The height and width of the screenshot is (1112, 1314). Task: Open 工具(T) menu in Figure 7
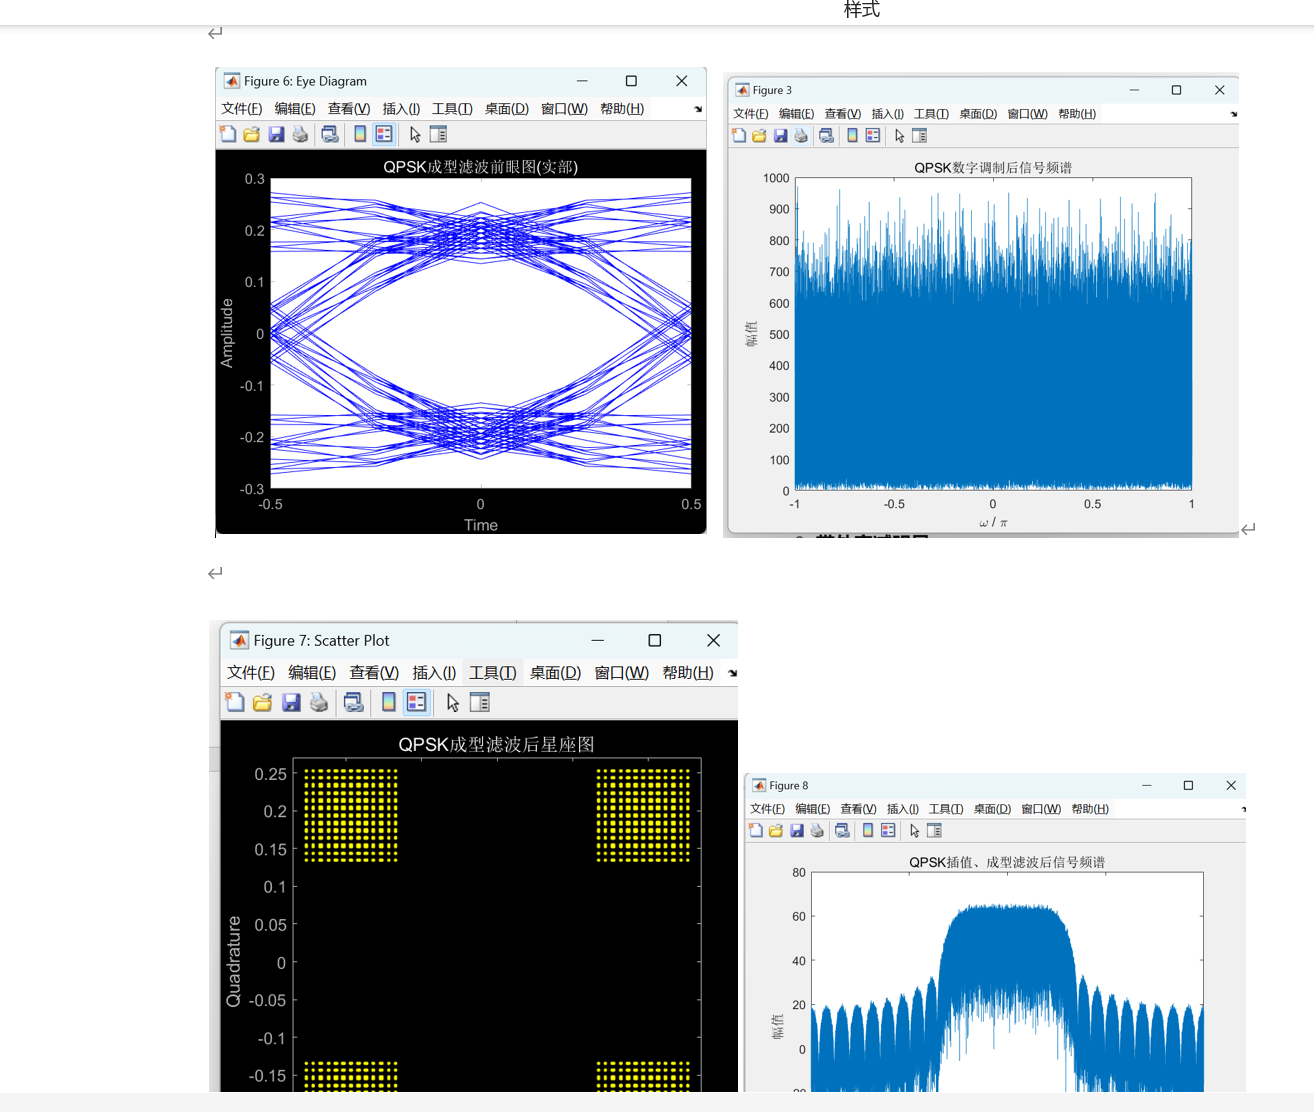tap(493, 673)
